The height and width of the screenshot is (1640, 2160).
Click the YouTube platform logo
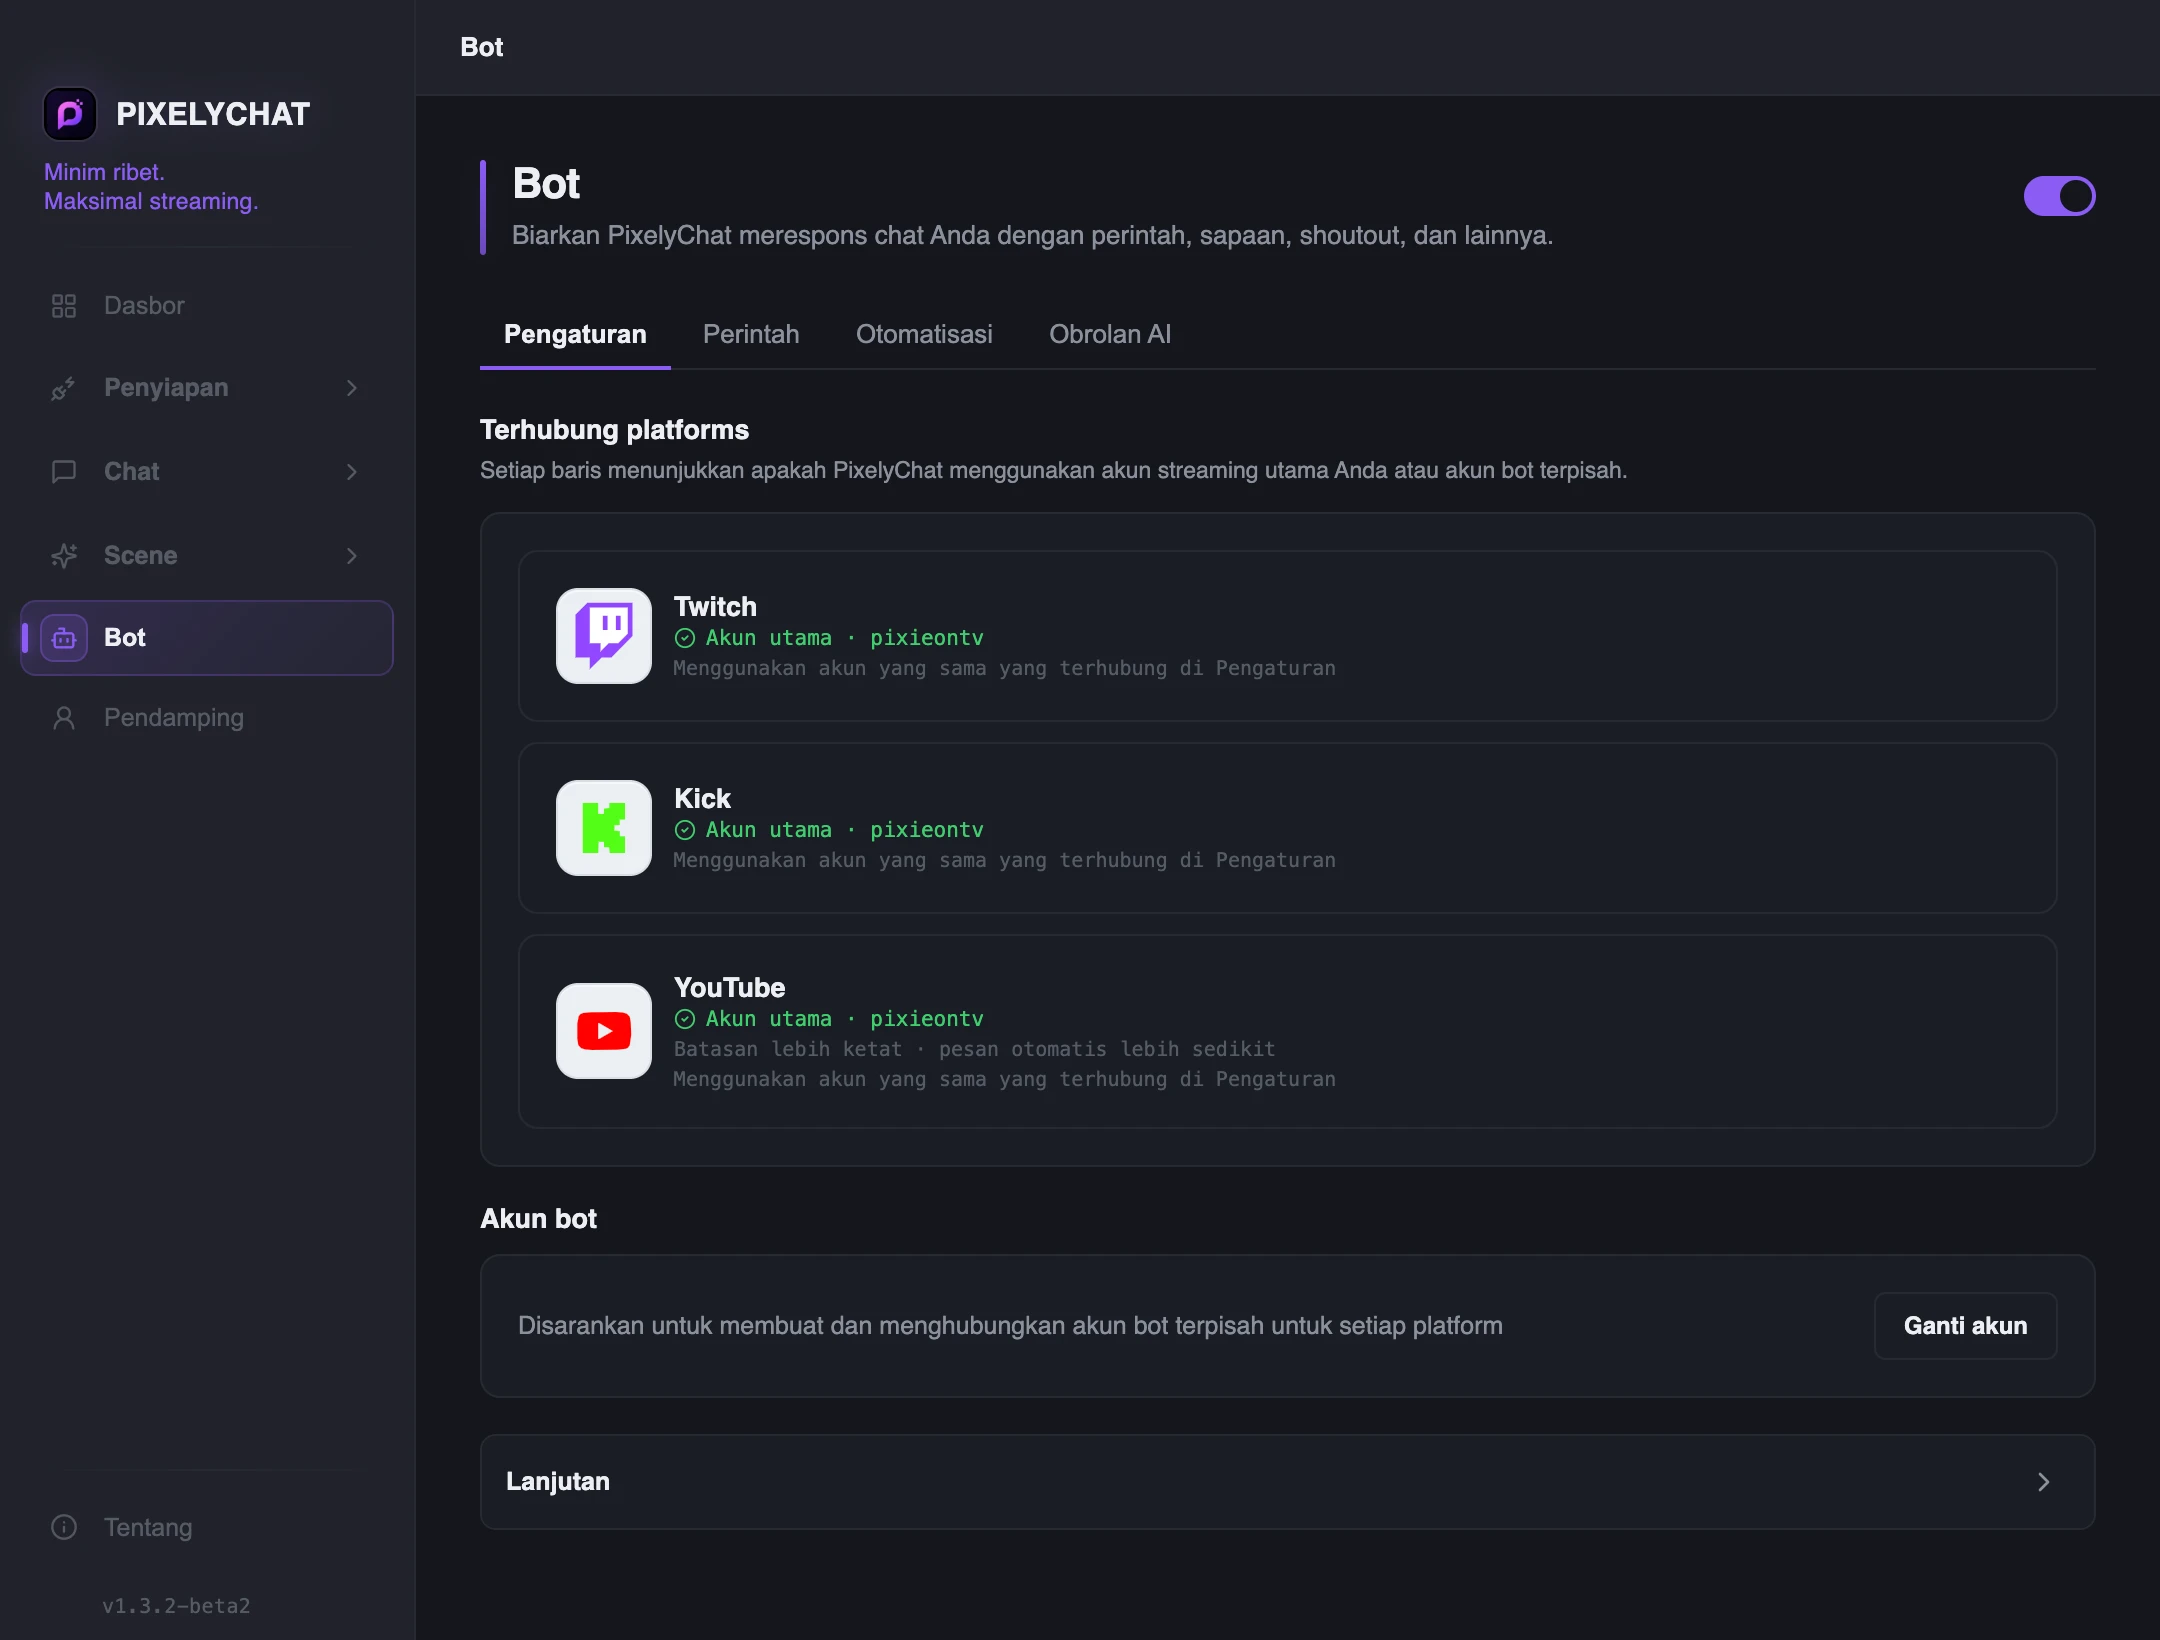pos(604,1031)
